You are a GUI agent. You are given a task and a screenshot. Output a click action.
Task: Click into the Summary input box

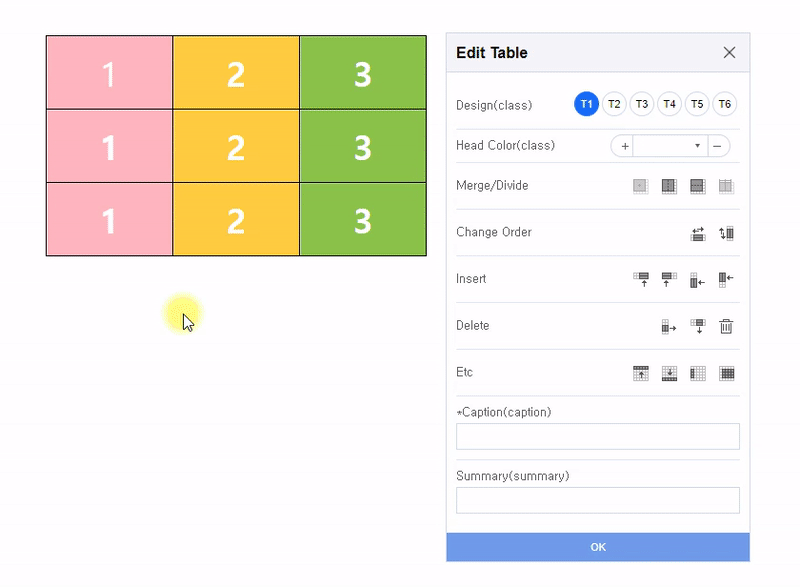(598, 500)
